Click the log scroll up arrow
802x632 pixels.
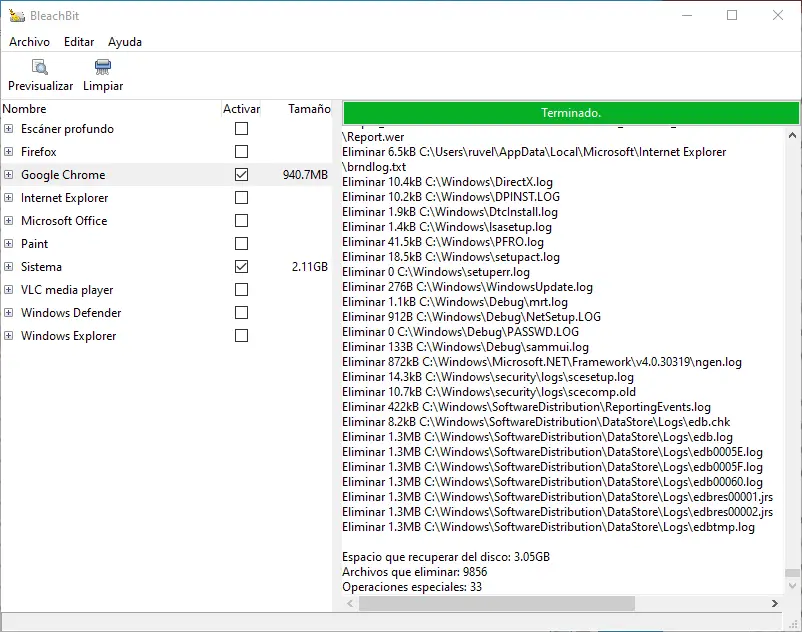pyautogui.click(x=792, y=136)
